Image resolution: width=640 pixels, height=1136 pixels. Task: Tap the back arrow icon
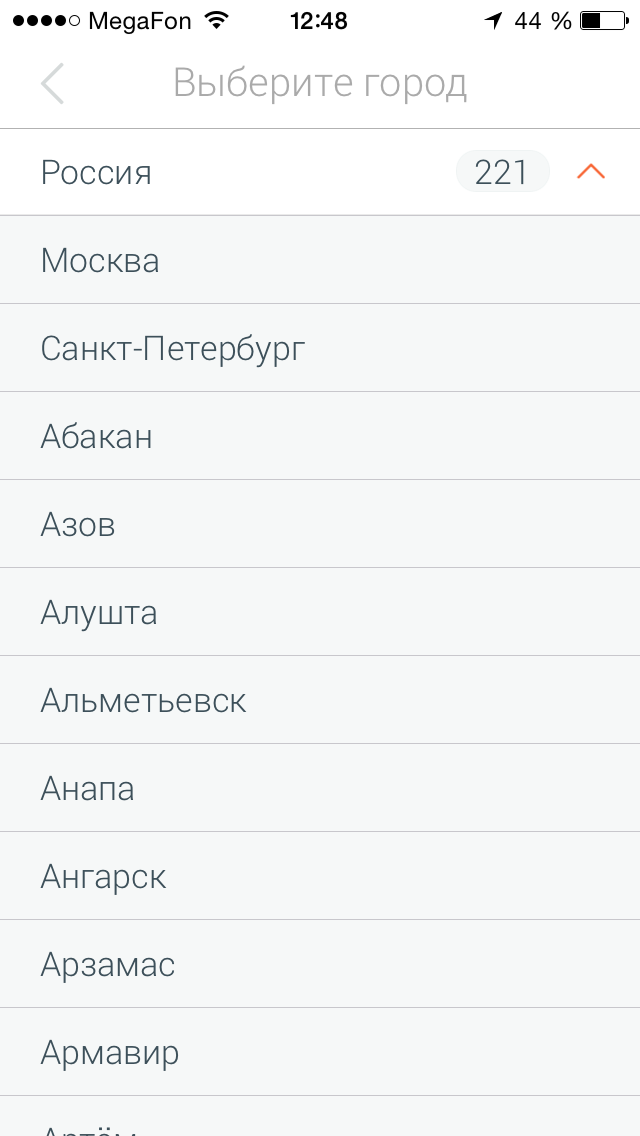click(53, 84)
